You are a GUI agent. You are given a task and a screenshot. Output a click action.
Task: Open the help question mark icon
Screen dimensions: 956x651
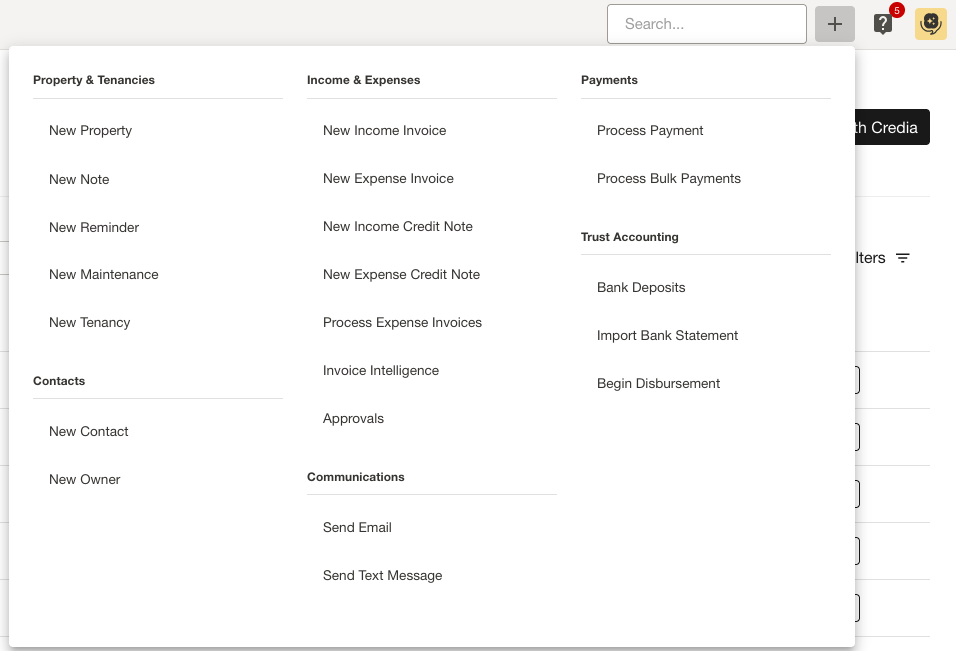coord(883,24)
